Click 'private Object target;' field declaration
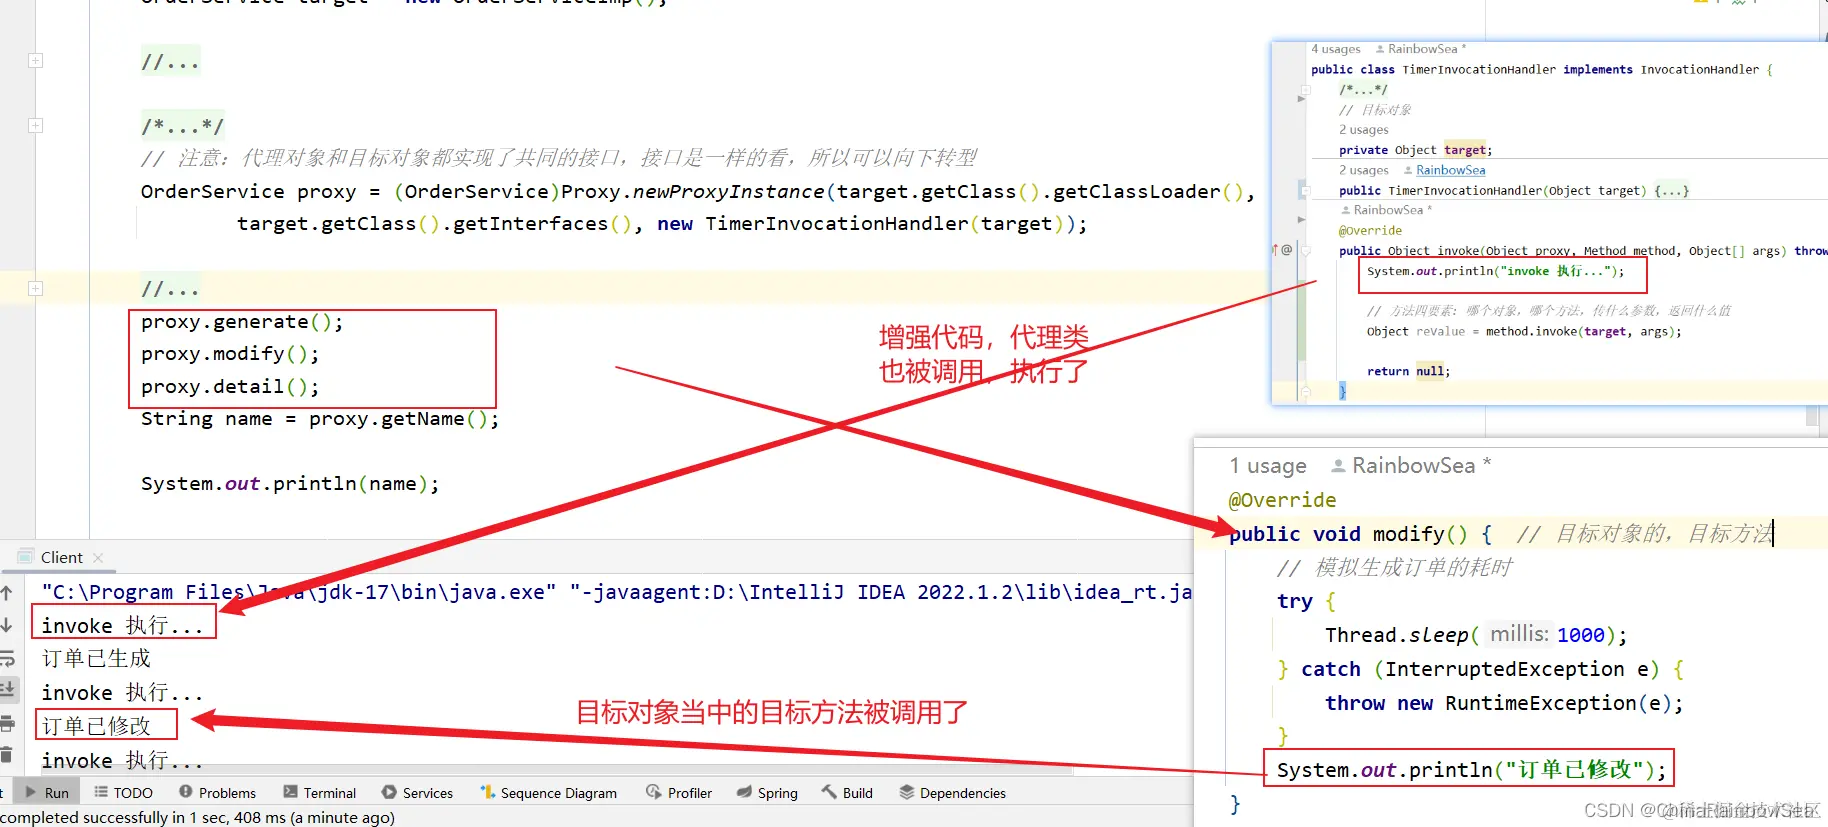Image resolution: width=1828 pixels, height=827 pixels. [1415, 150]
